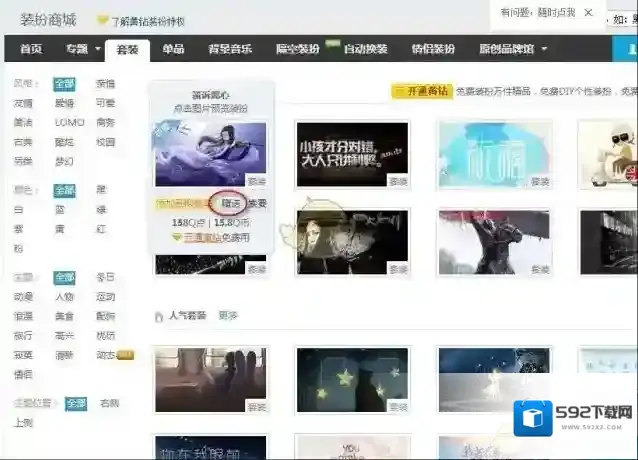Select 右侧 in the 主题位置 filter
Viewport: 638px width, 460px height.
(x=107, y=403)
